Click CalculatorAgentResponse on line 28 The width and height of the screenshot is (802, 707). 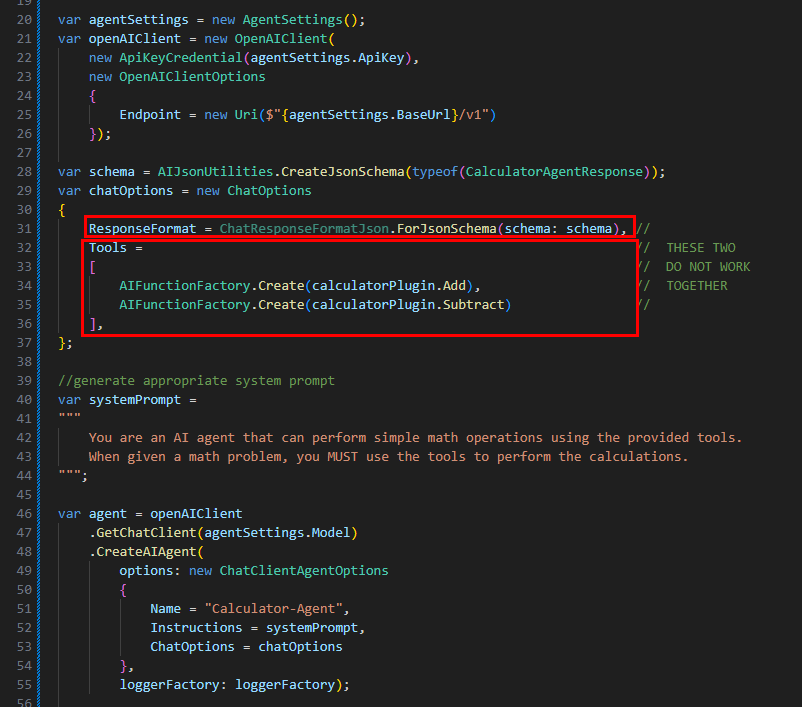click(x=554, y=172)
